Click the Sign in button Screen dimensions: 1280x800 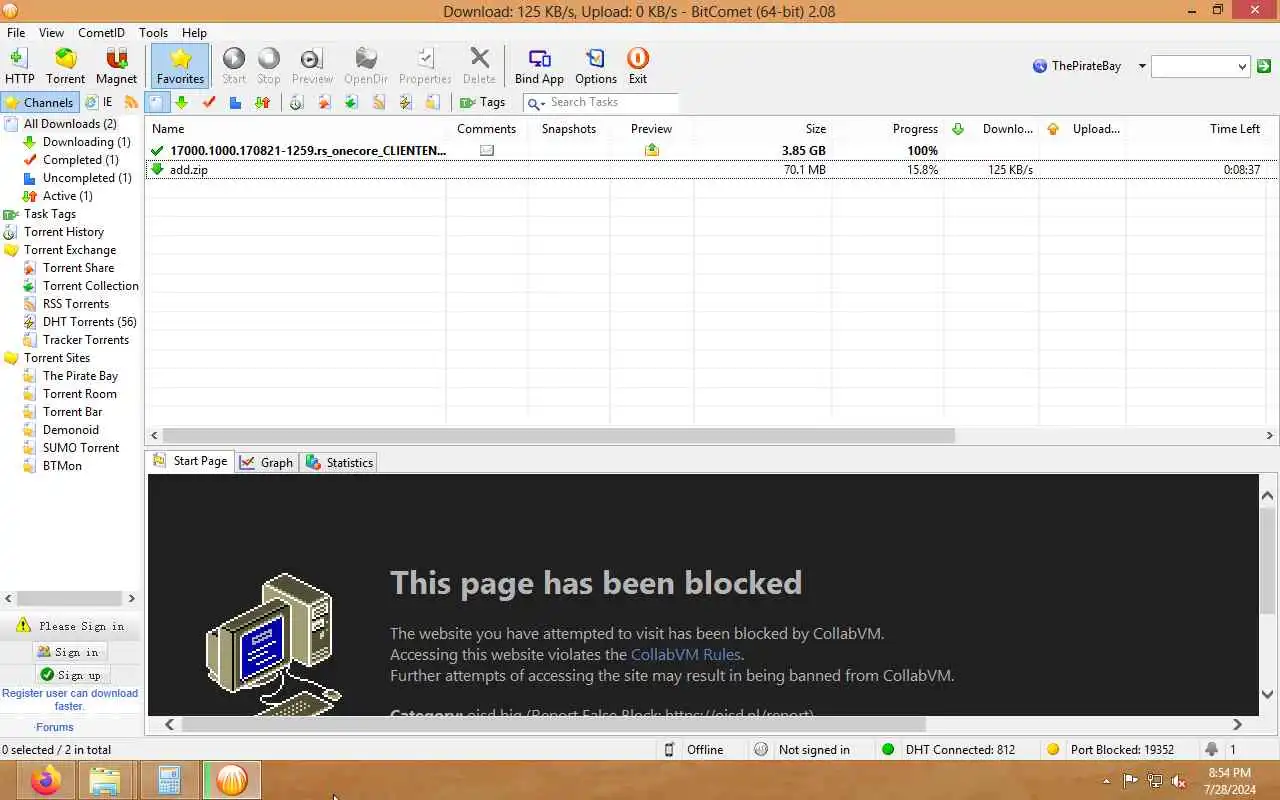(x=69, y=652)
